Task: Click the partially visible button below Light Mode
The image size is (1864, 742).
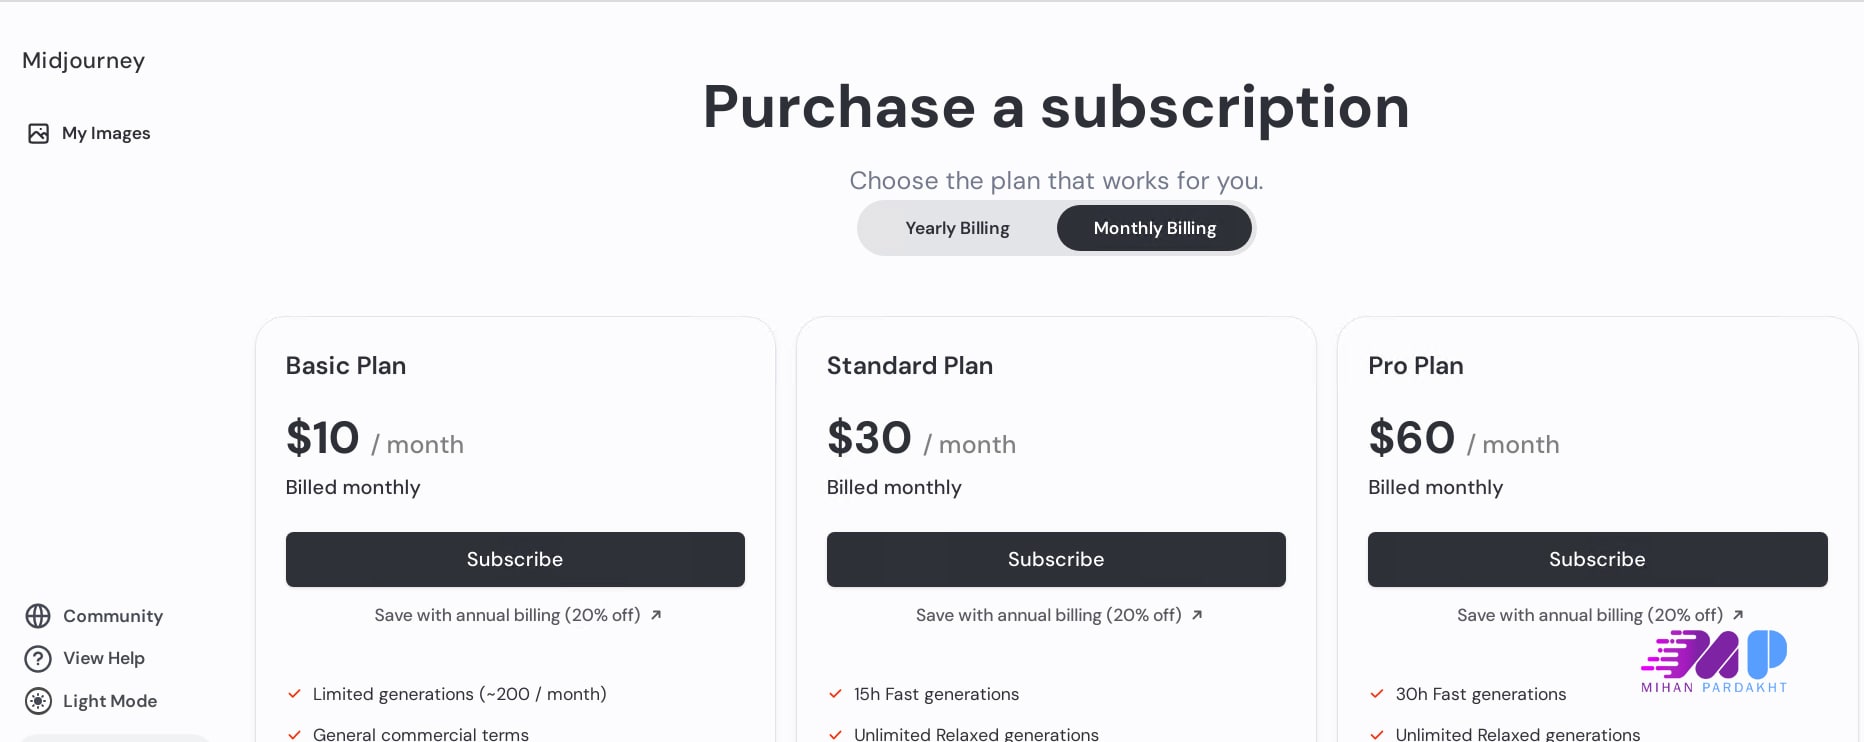Action: point(115,738)
